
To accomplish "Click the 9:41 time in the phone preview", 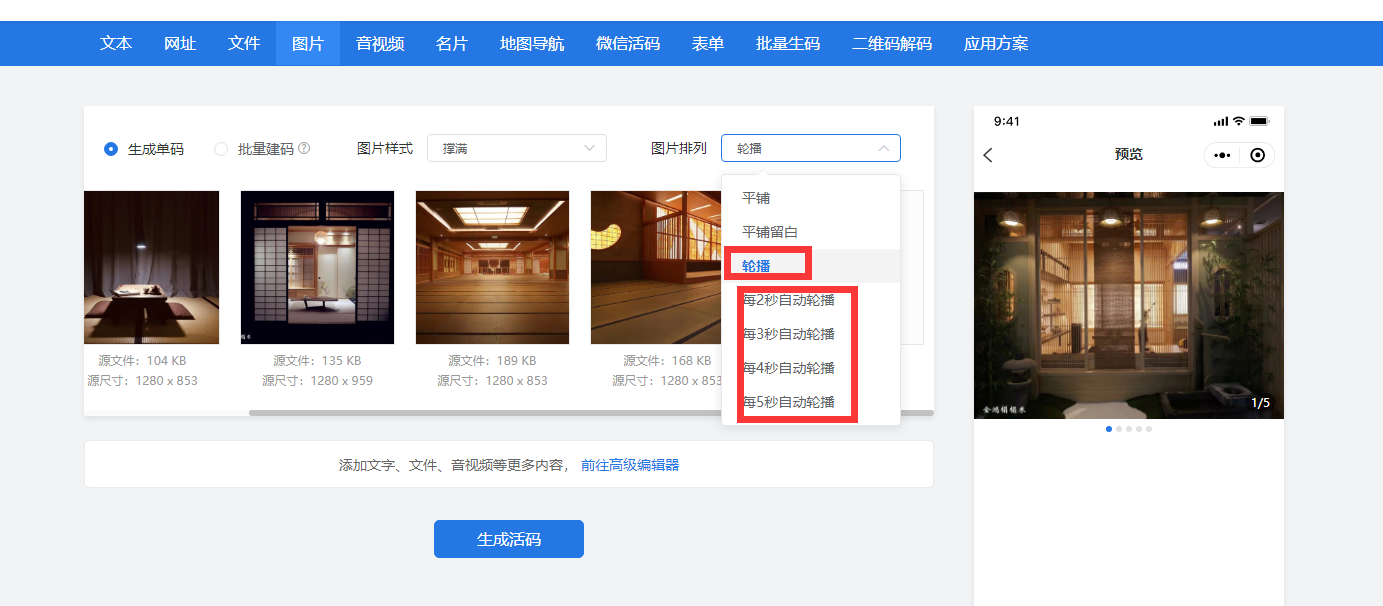I will click(1007, 121).
